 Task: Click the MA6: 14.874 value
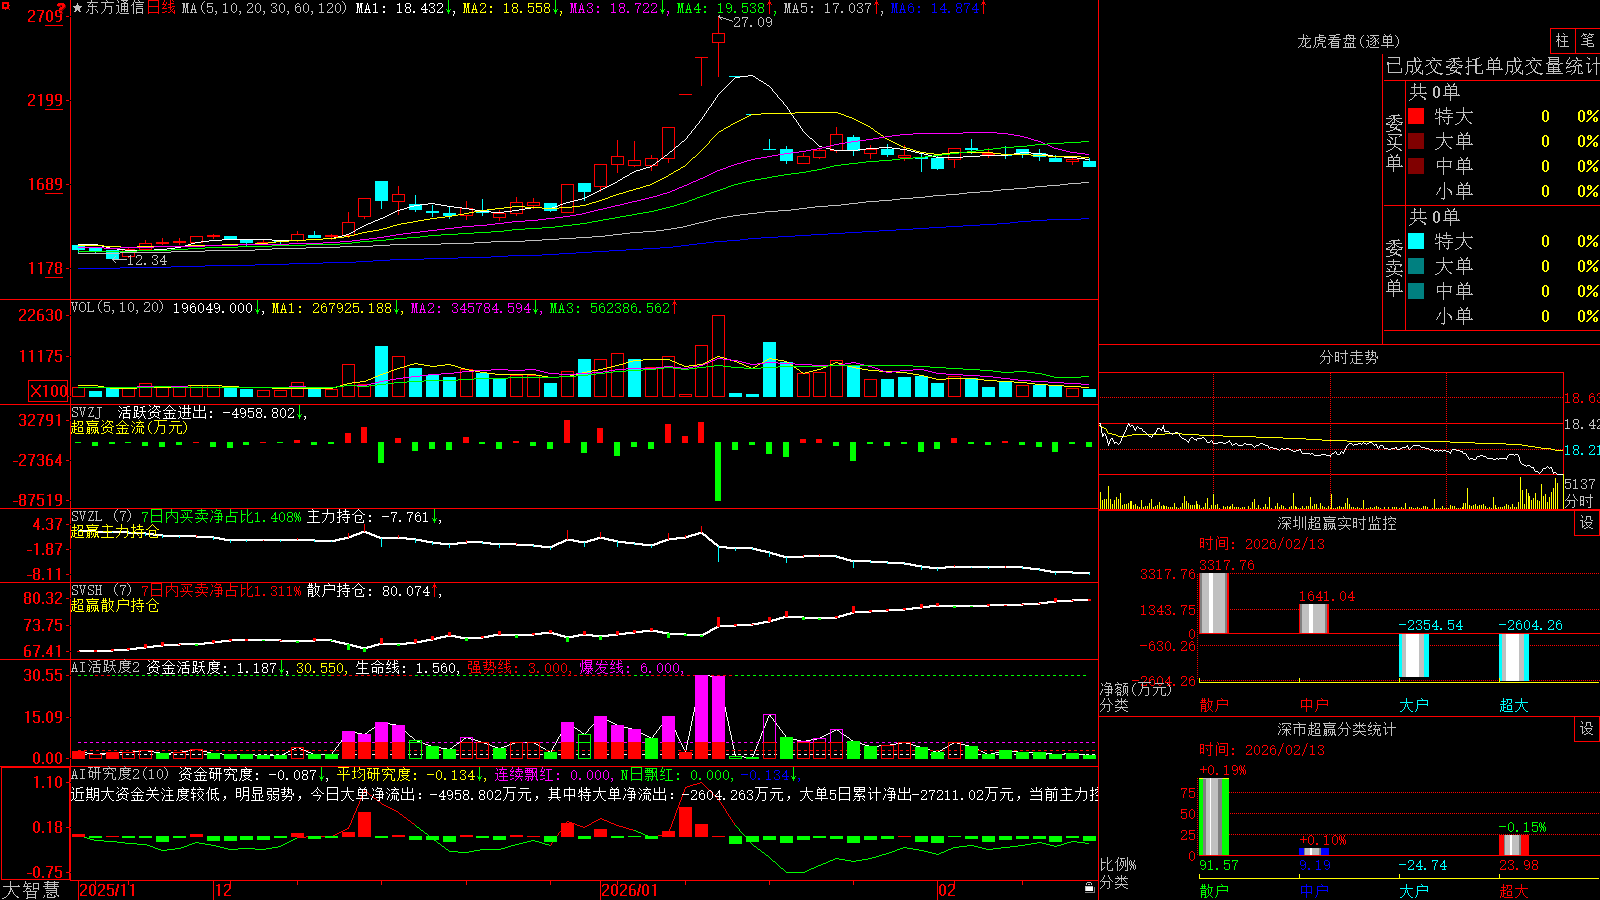click(938, 8)
